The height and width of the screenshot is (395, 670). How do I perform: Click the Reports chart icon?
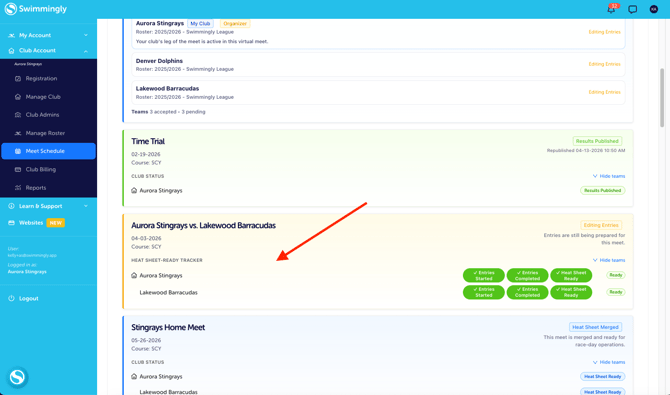tap(18, 188)
